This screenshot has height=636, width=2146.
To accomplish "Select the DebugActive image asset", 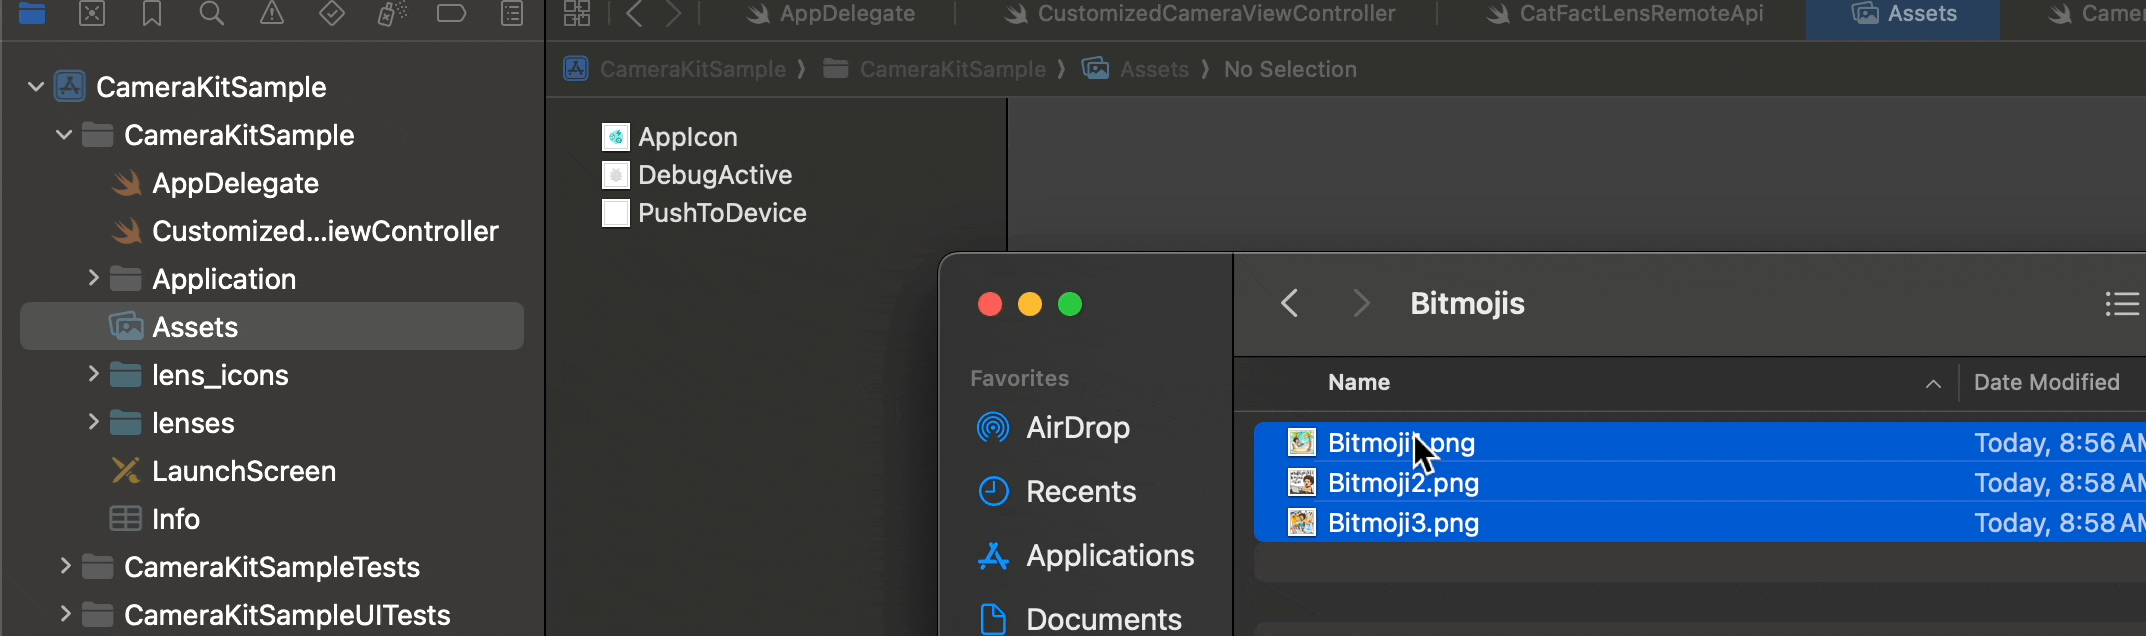I will point(714,175).
